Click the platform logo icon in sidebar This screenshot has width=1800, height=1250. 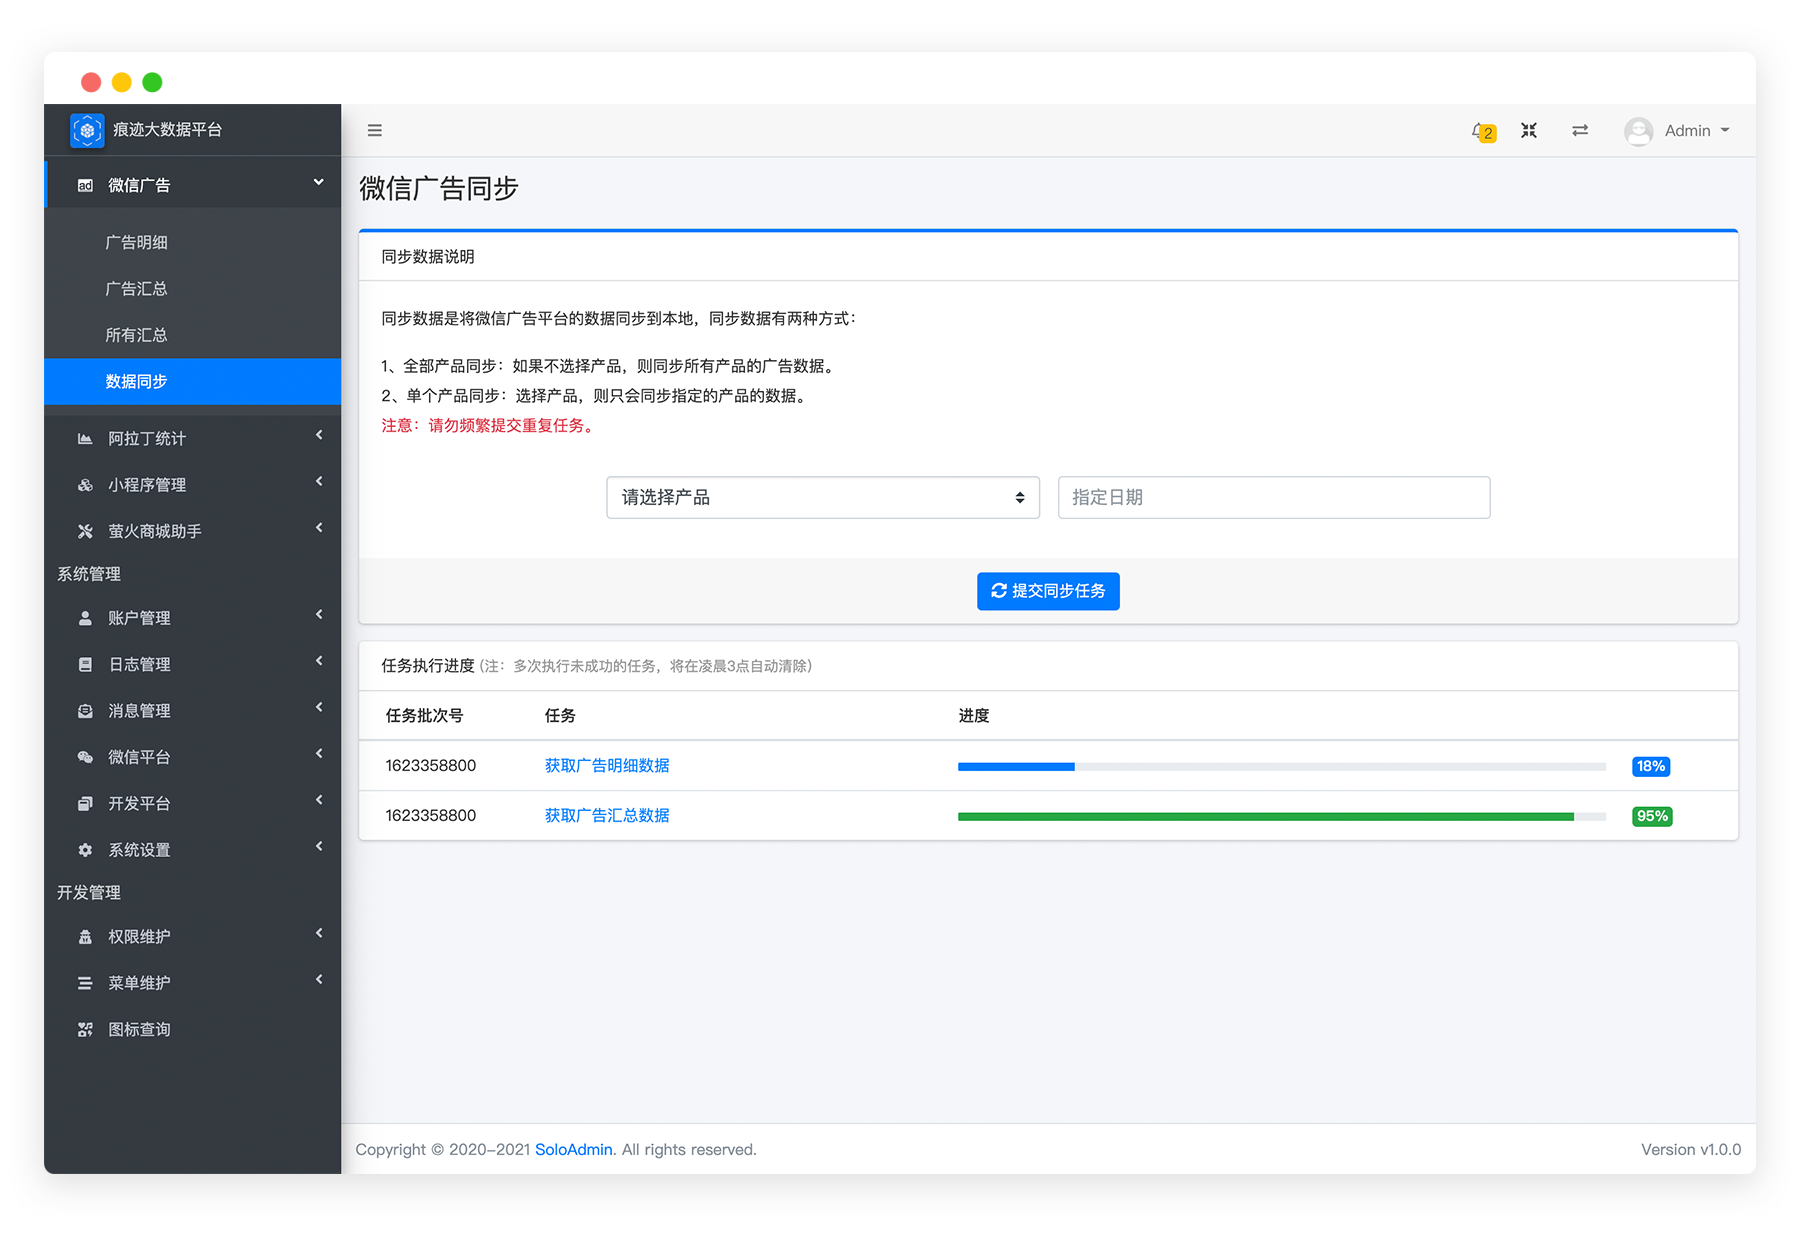[87, 130]
